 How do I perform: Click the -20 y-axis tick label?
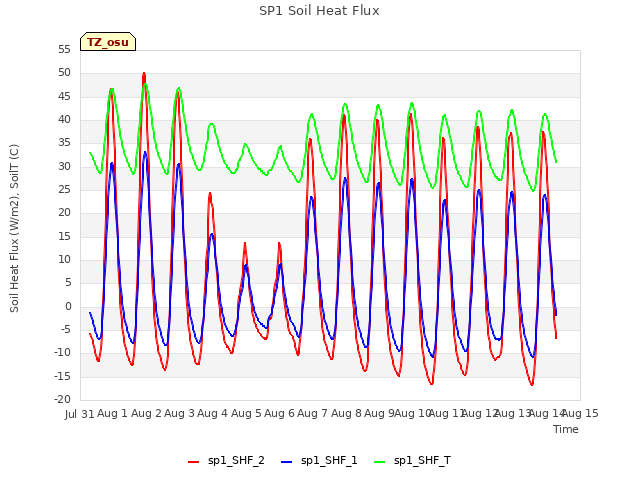tap(62, 400)
